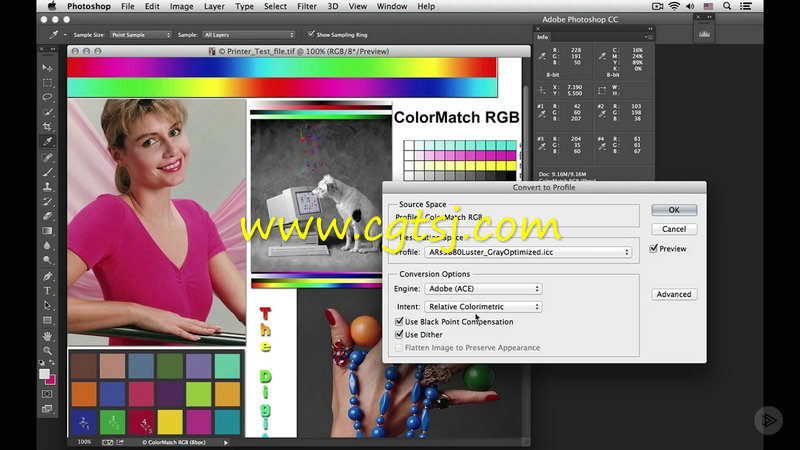Click OK in Convert to Profile
Image resolution: width=800 pixels, height=450 pixels.
point(674,210)
